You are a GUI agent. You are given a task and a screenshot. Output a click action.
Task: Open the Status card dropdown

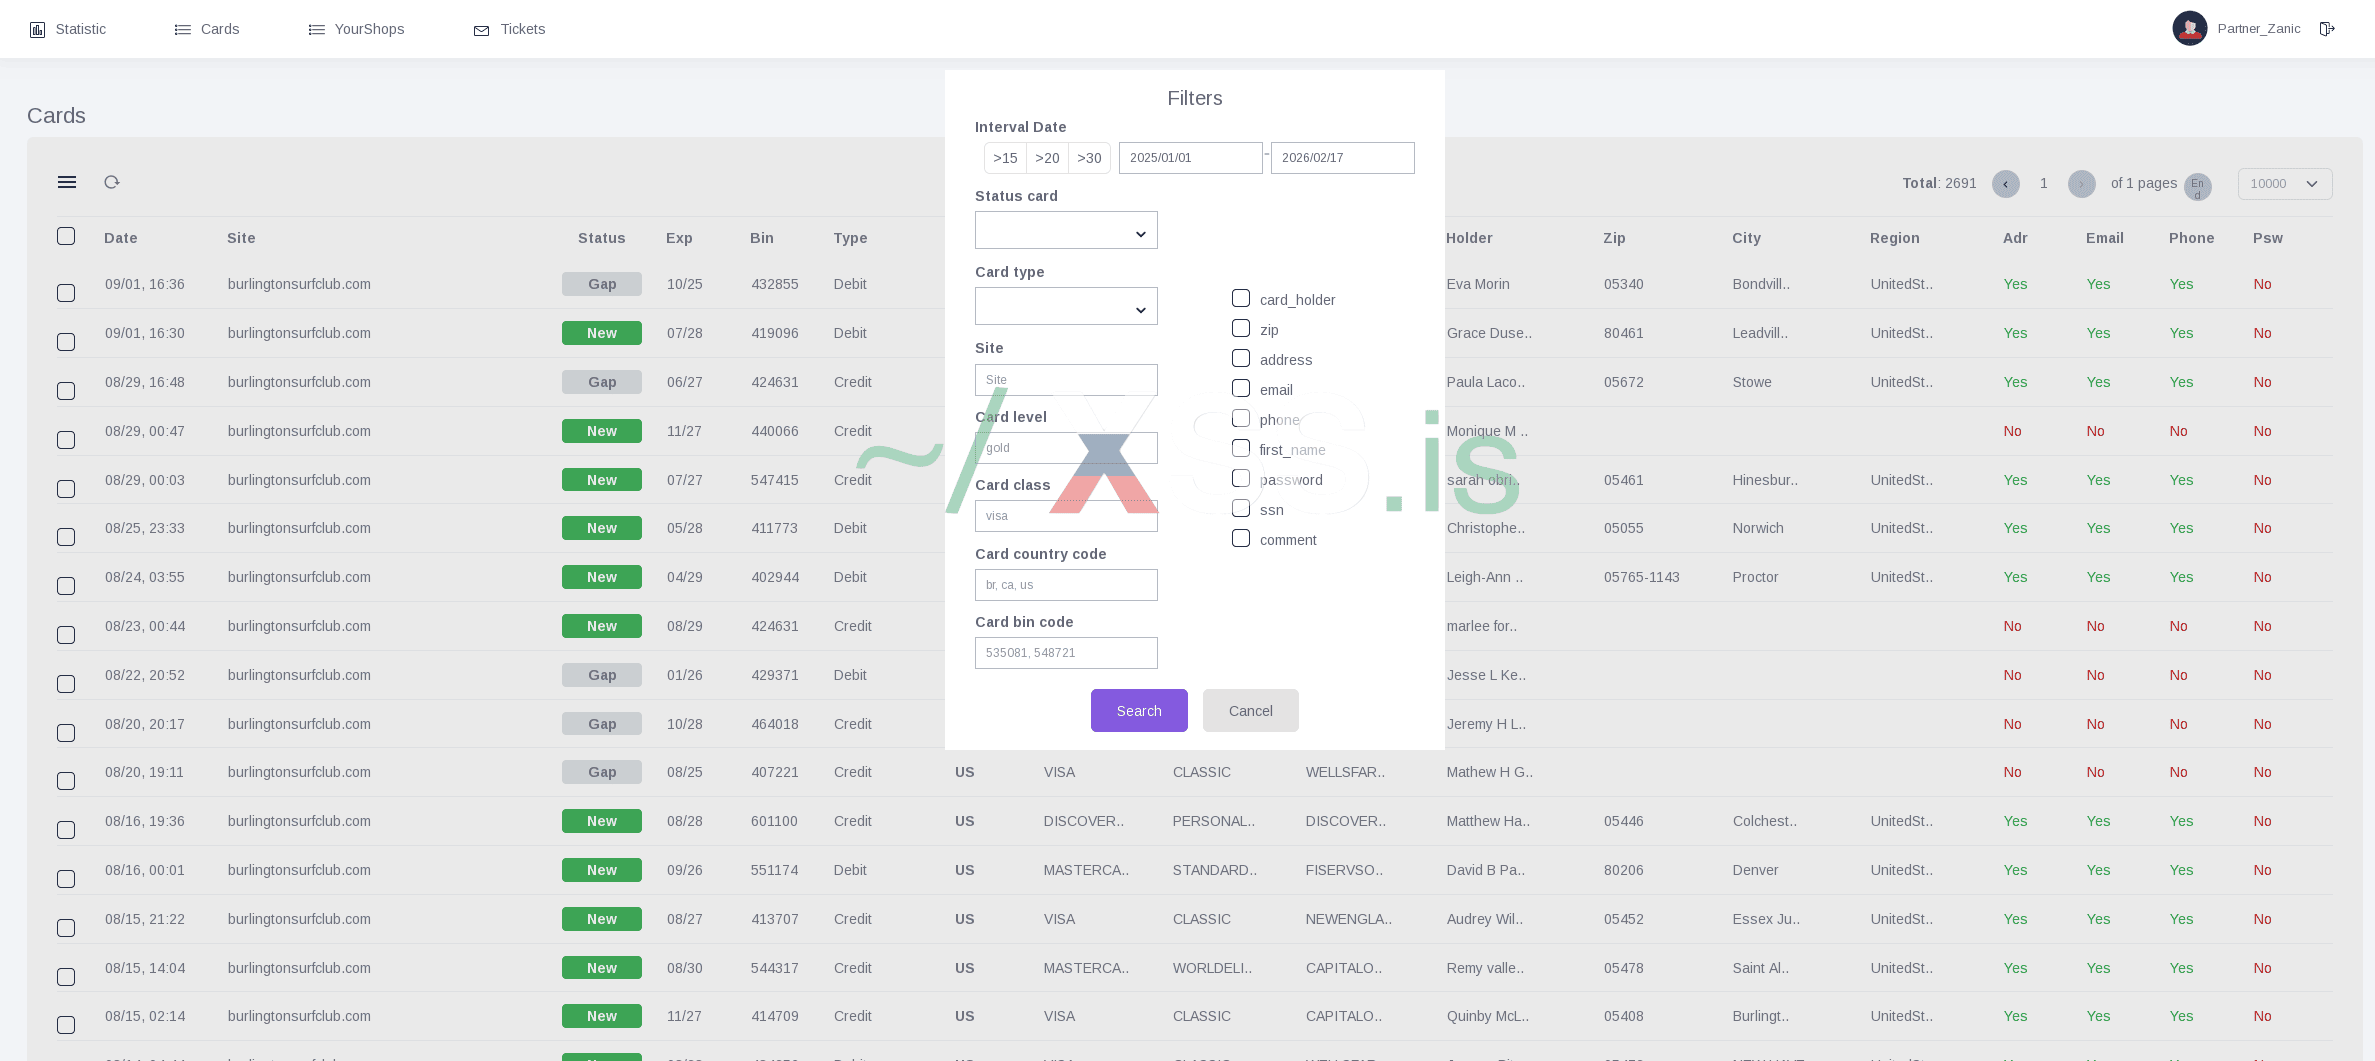coord(1066,230)
